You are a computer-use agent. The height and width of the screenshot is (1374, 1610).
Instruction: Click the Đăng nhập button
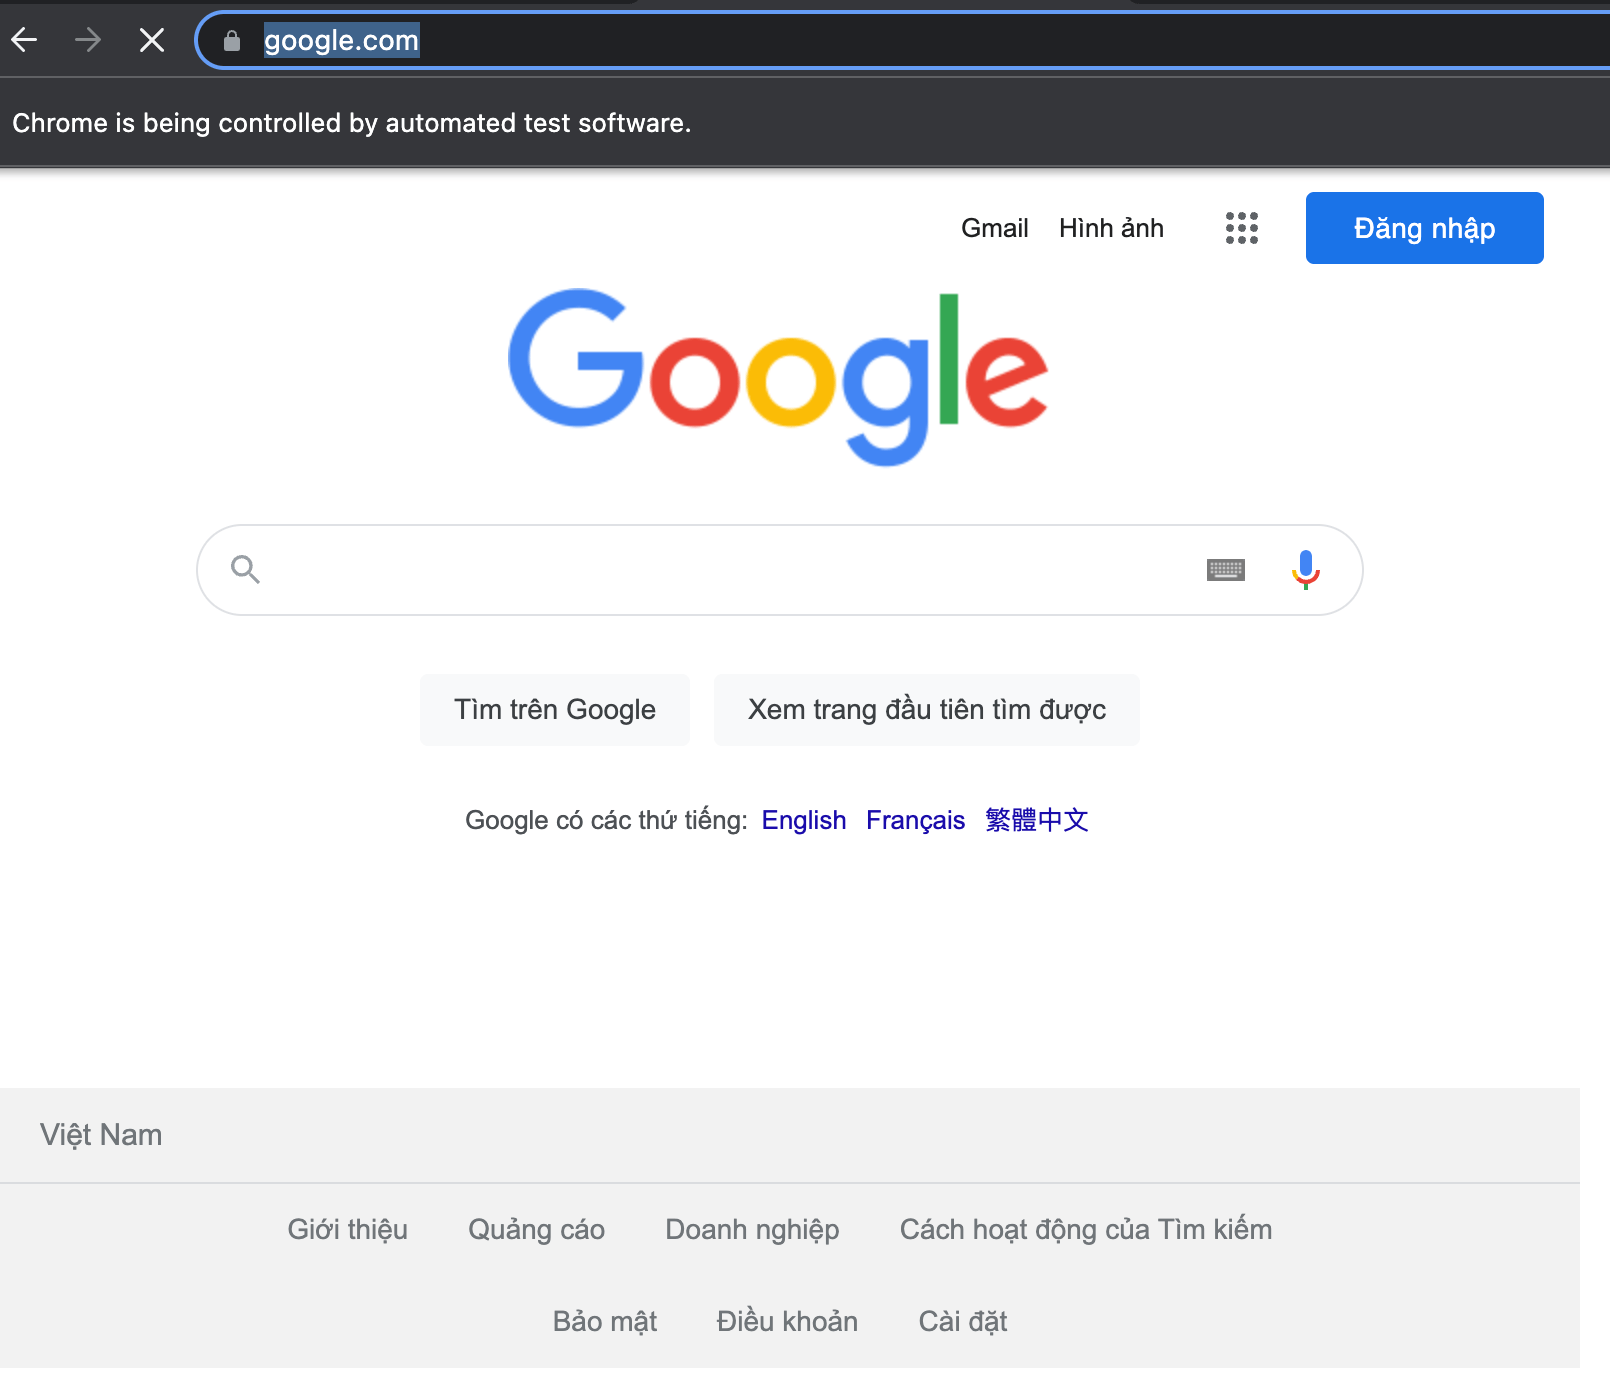1424,228
